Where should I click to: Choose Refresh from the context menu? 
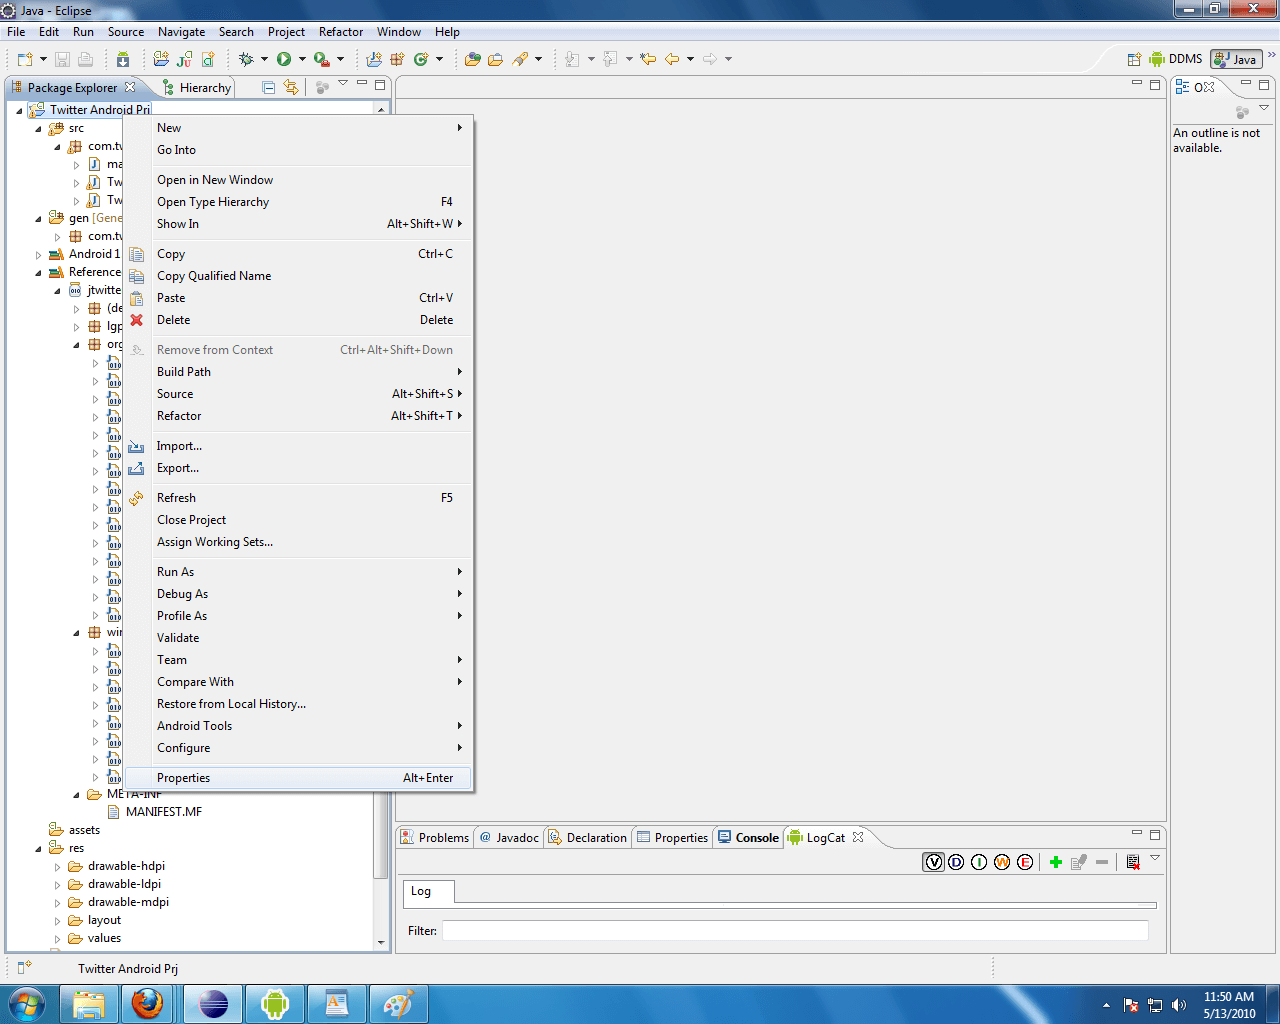point(298,498)
